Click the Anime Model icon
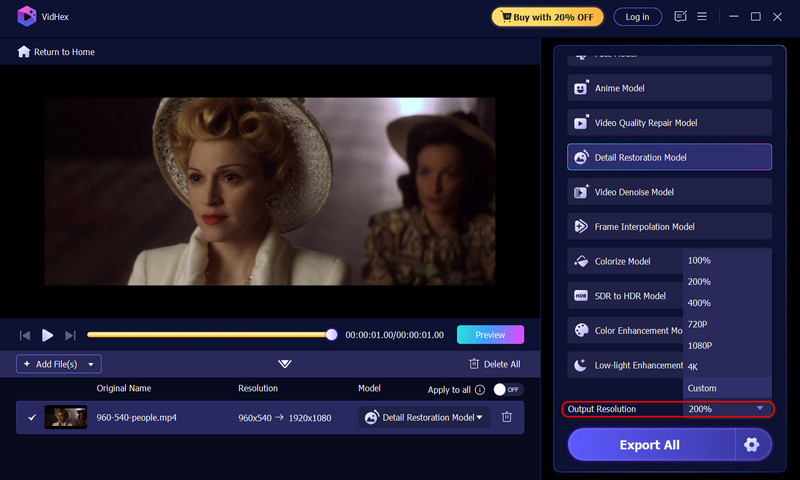The width and height of the screenshot is (800, 480). point(581,88)
